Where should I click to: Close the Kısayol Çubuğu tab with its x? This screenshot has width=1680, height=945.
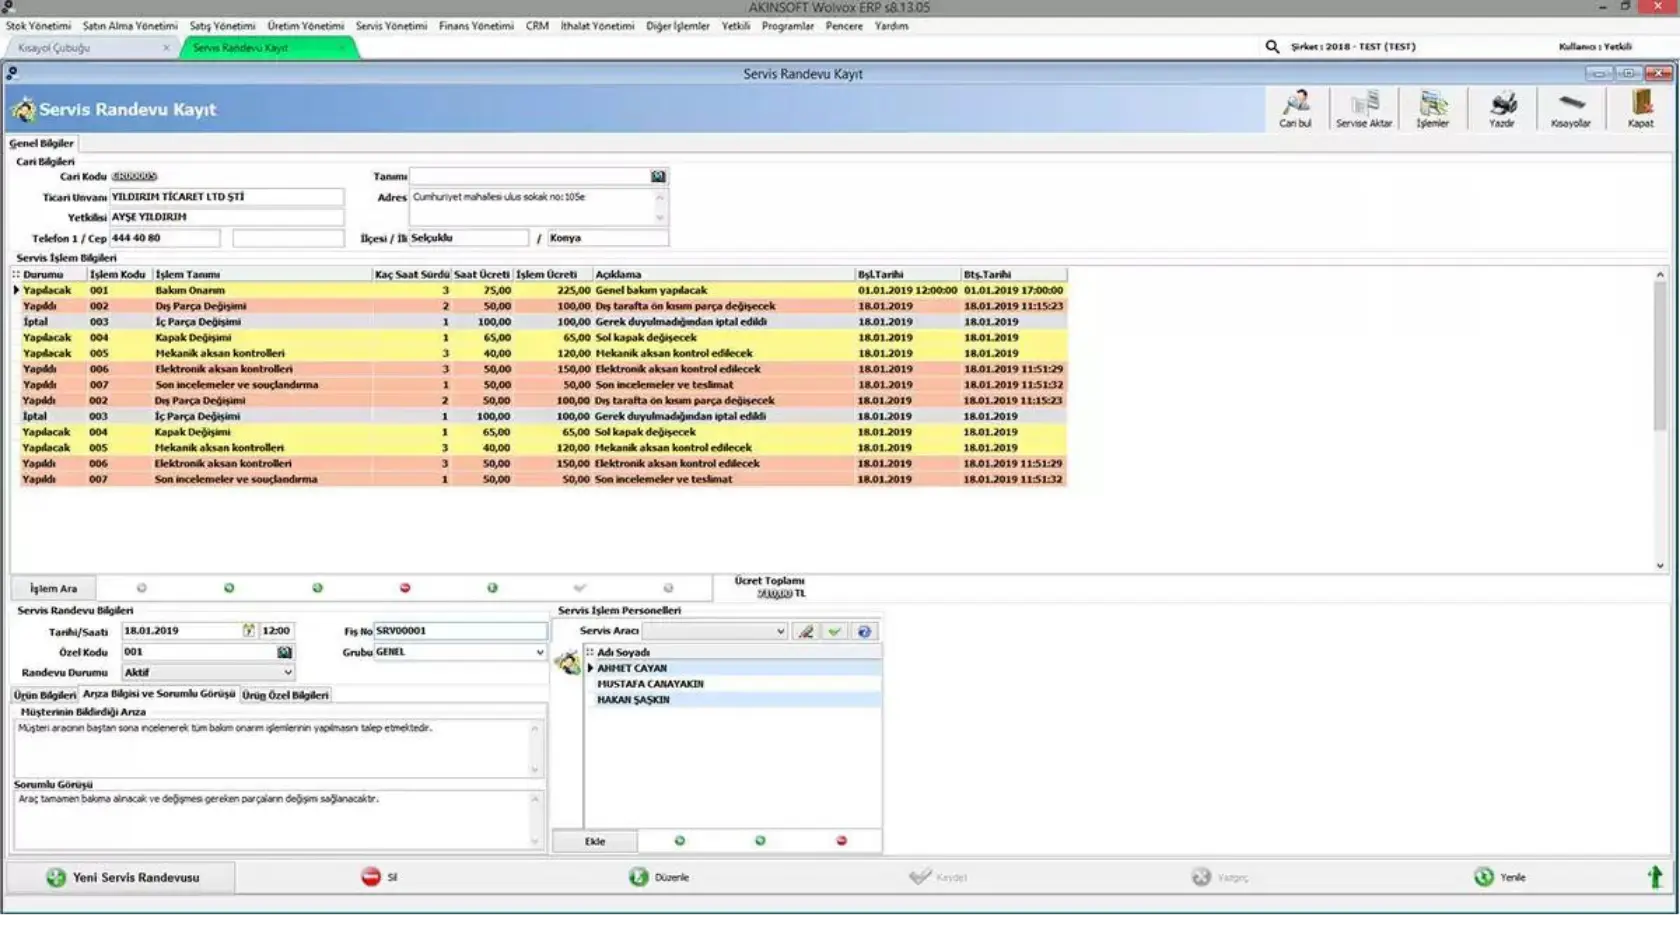[166, 48]
